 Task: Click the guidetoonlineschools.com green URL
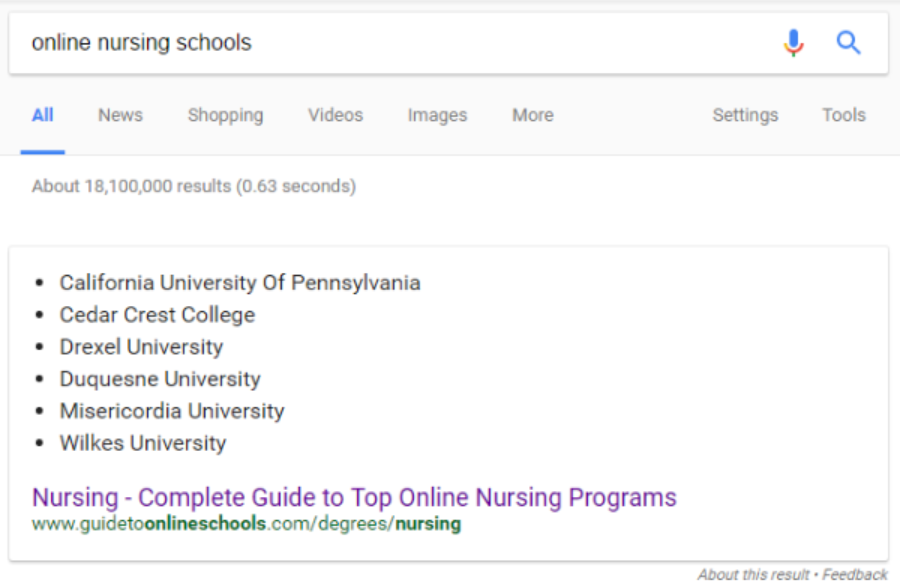pyautogui.click(x=246, y=524)
